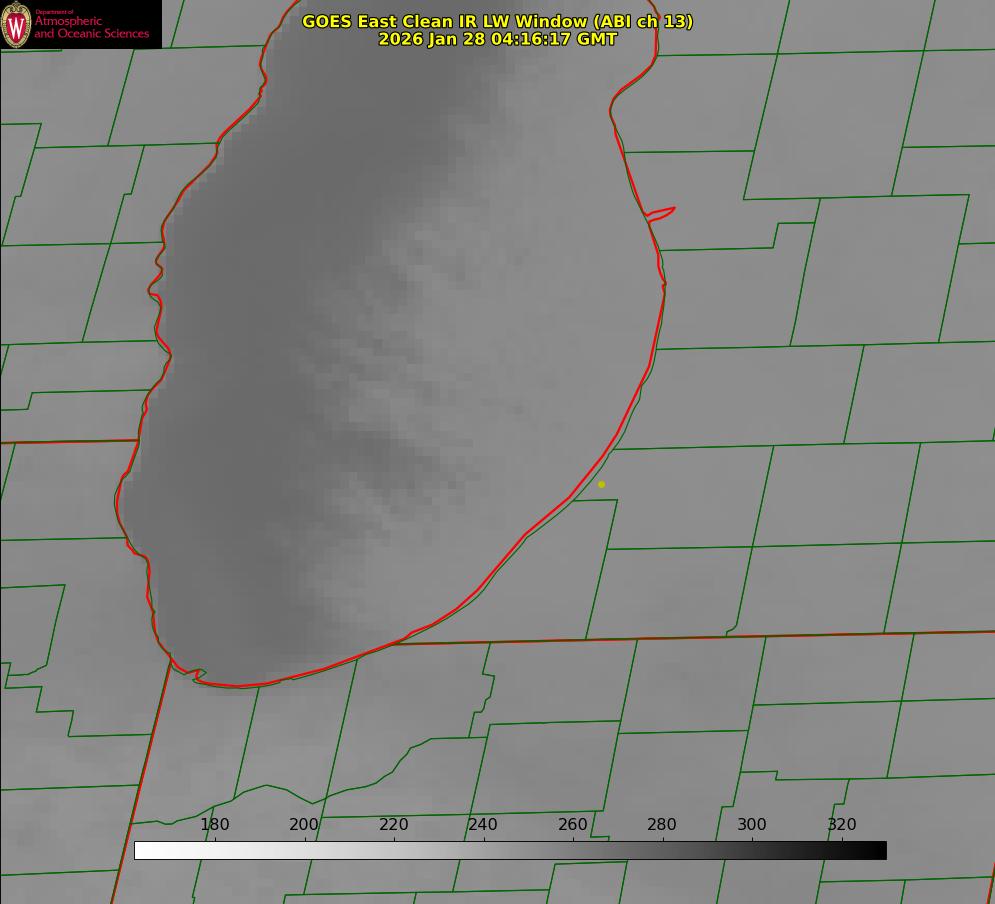Click the 180 label on the colorbar
Image resolution: width=995 pixels, height=904 pixels.
coord(215,825)
